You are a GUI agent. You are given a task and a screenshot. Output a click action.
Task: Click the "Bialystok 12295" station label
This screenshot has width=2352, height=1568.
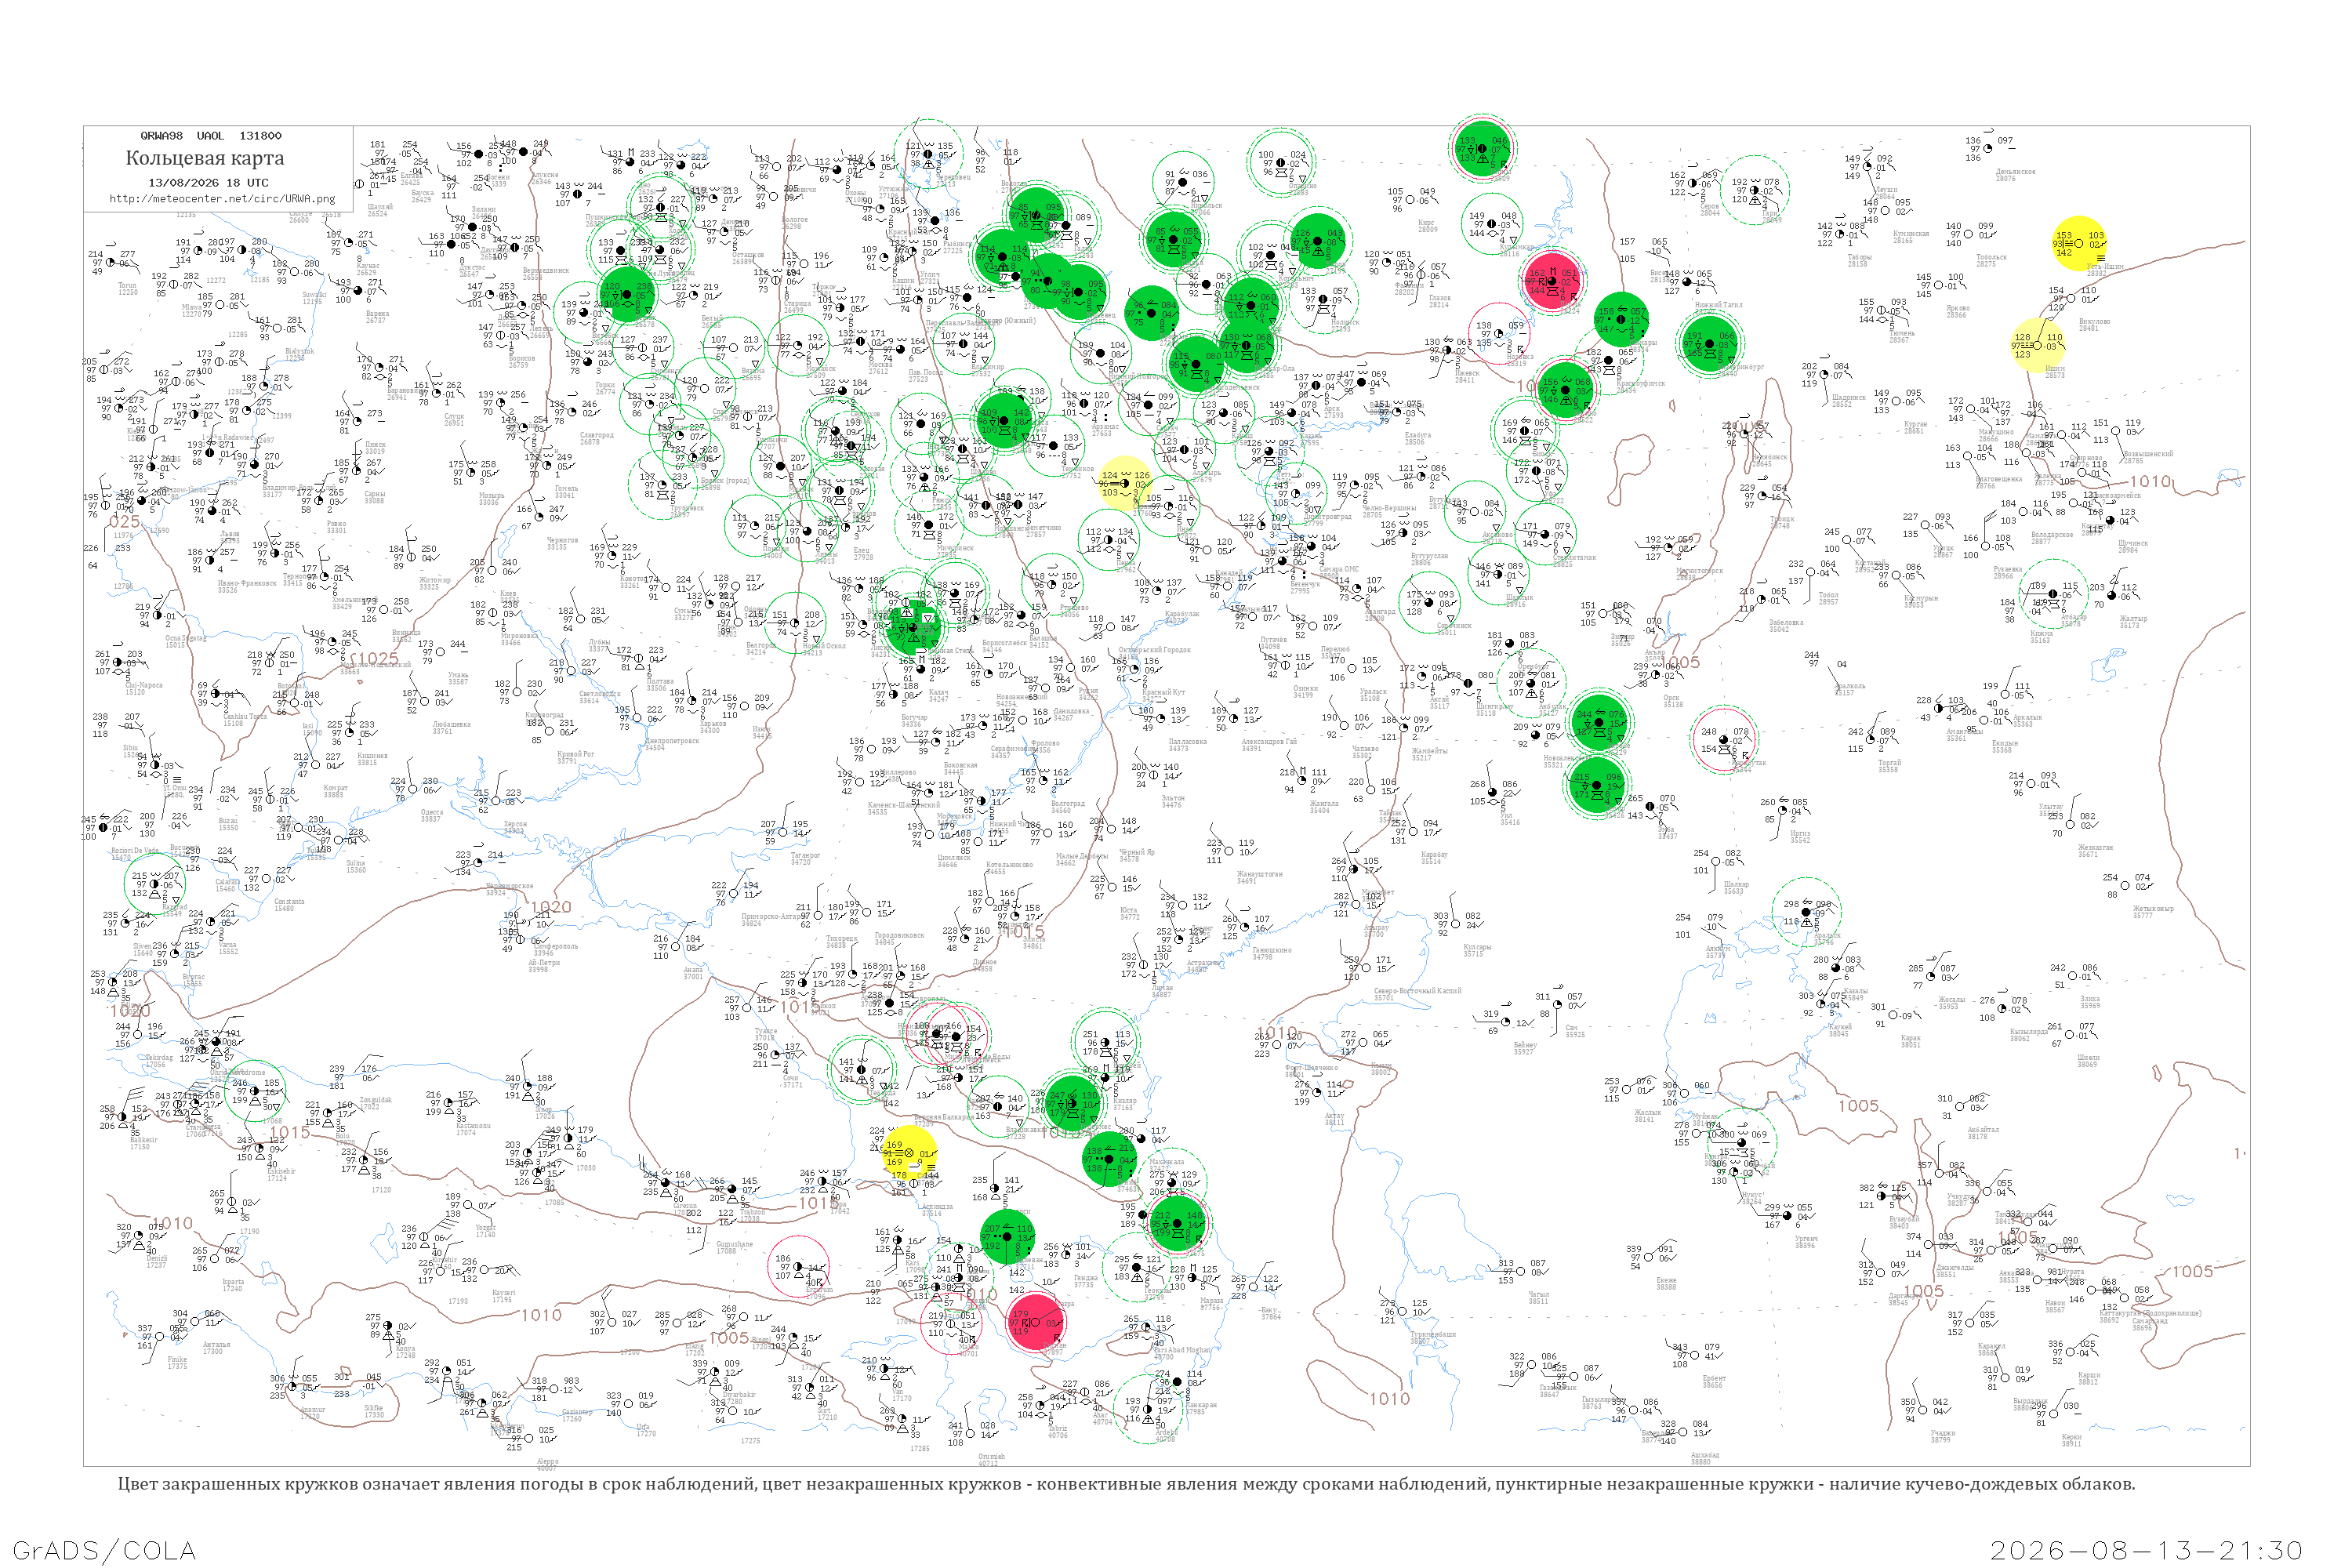click(299, 354)
